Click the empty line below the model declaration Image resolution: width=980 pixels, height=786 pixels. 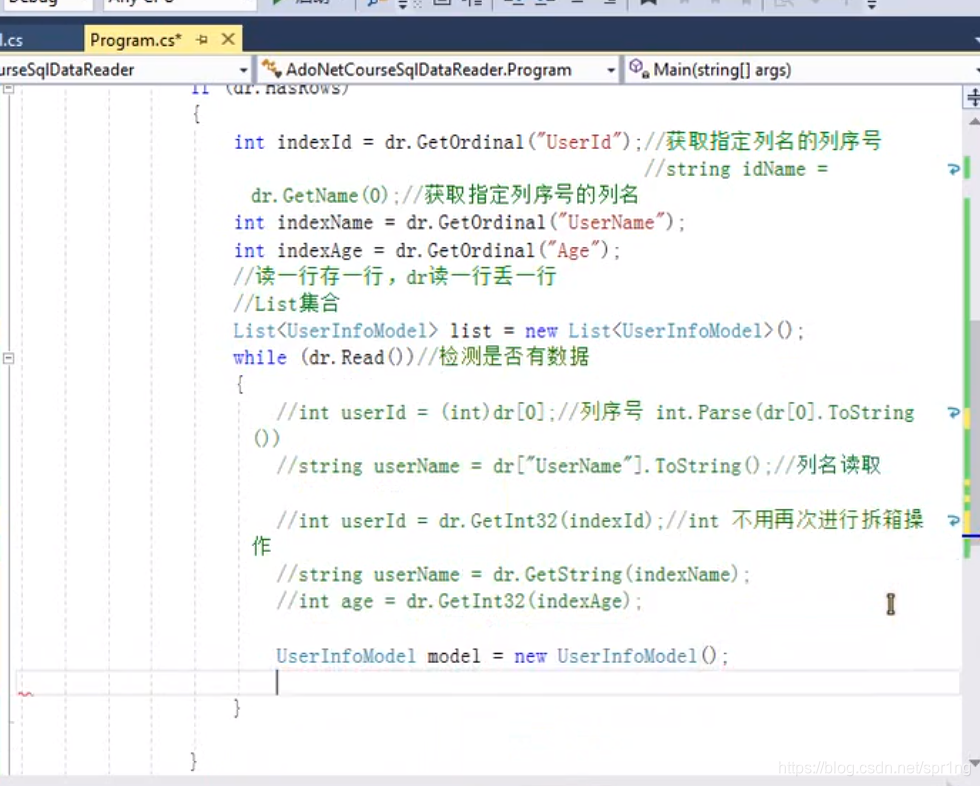click(488, 682)
